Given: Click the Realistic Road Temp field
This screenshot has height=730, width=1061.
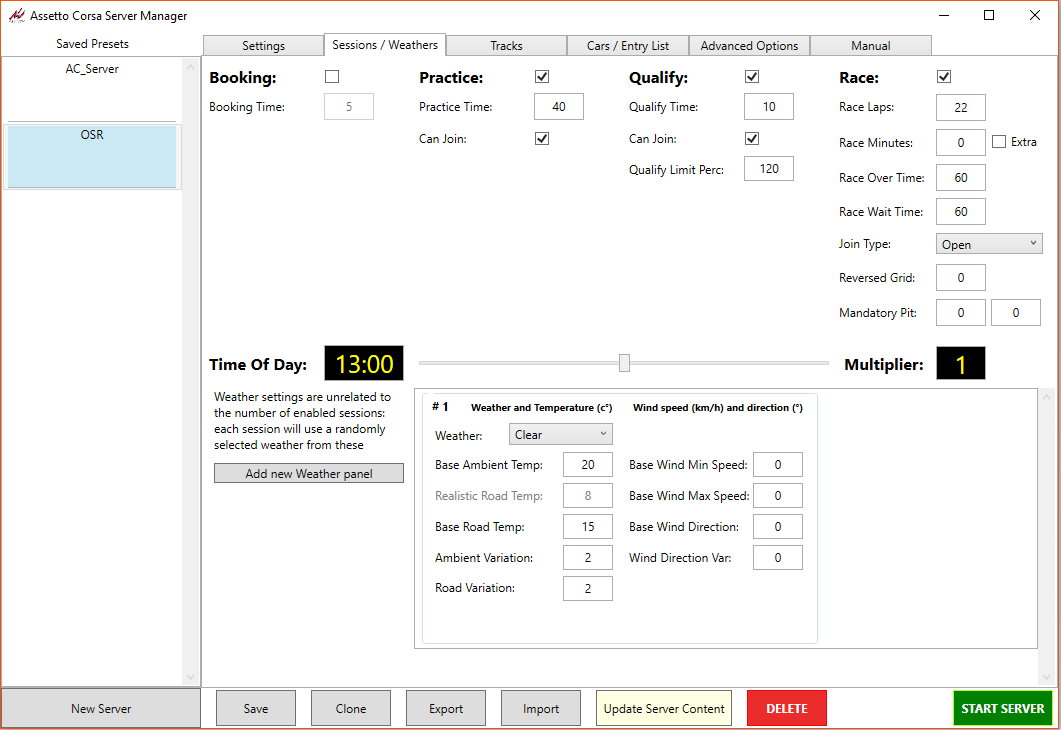Looking at the screenshot, I should 587,495.
